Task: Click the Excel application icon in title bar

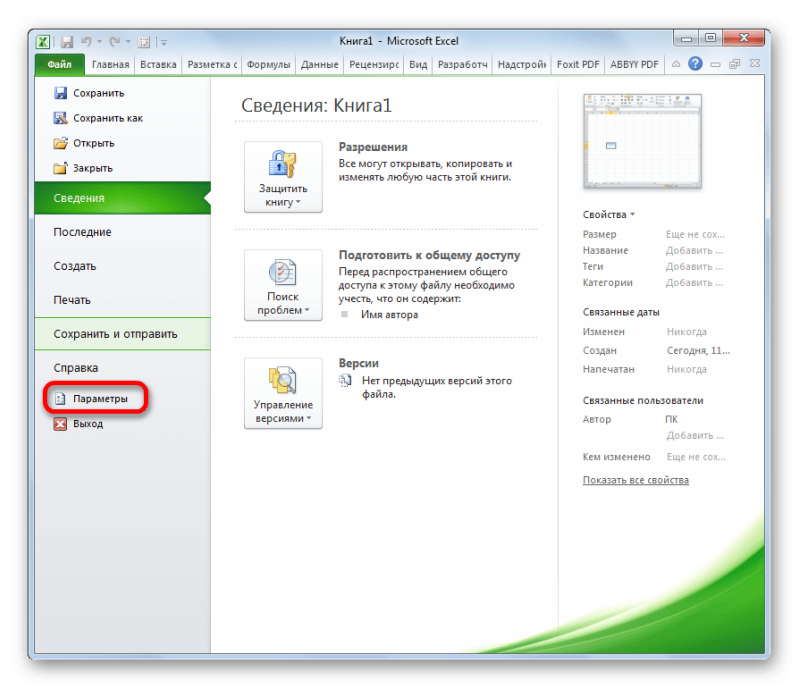Action: tap(43, 41)
